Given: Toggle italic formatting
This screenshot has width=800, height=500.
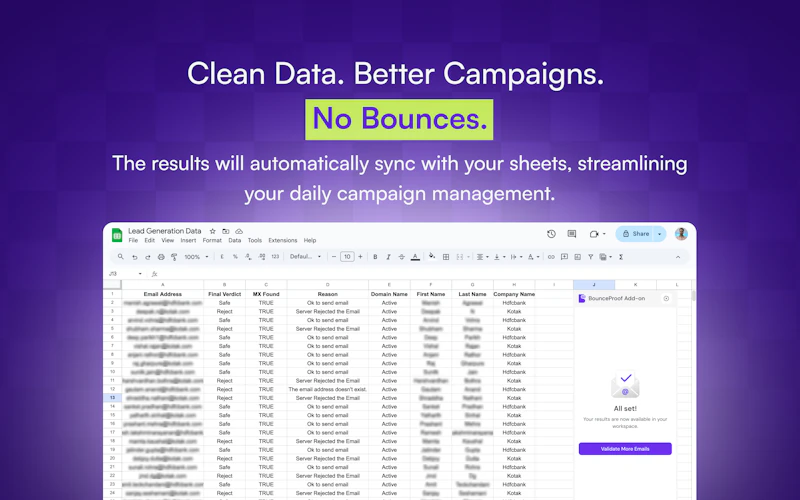Looking at the screenshot, I should 388,257.
